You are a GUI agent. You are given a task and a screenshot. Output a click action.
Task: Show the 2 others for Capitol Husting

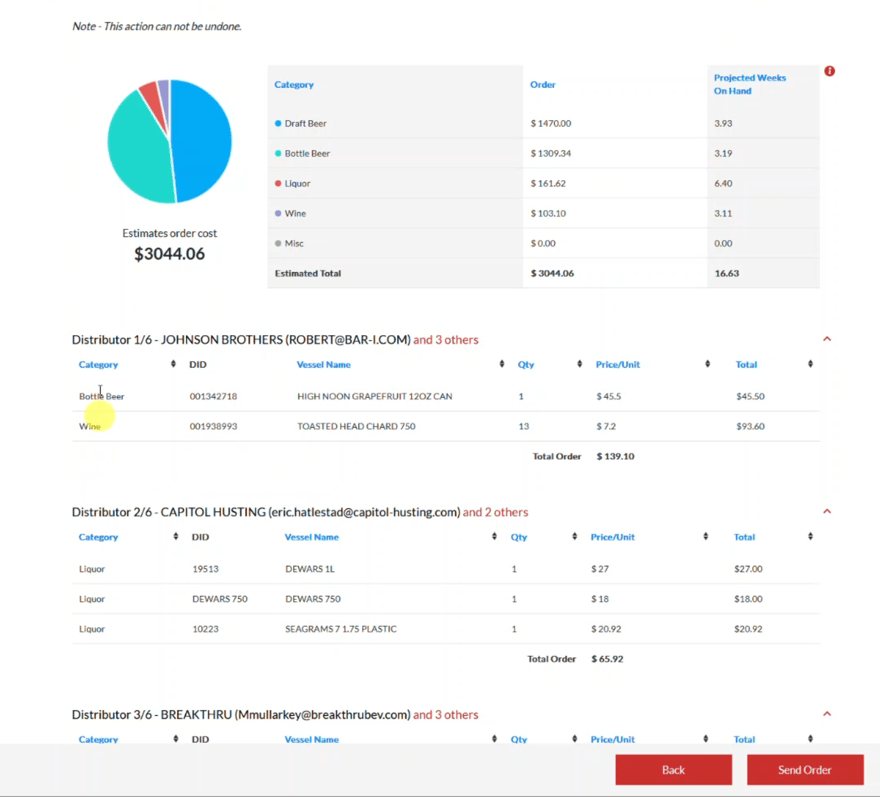(x=495, y=512)
